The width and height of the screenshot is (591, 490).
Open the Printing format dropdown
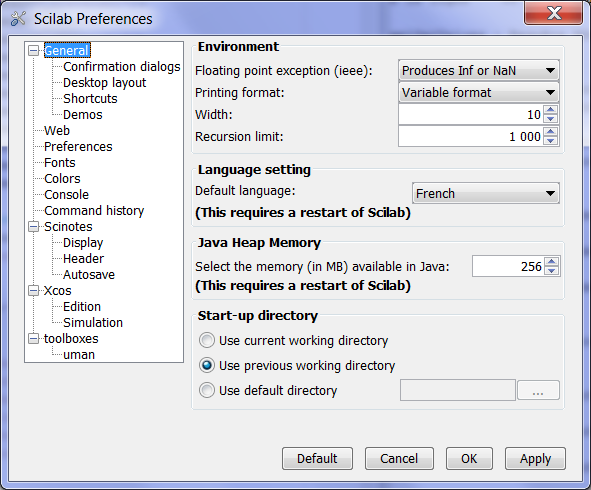point(479,92)
